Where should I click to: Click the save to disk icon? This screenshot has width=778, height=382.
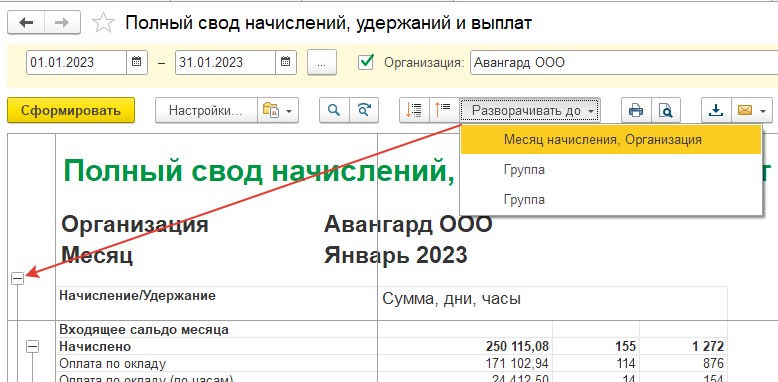pyautogui.click(x=716, y=110)
